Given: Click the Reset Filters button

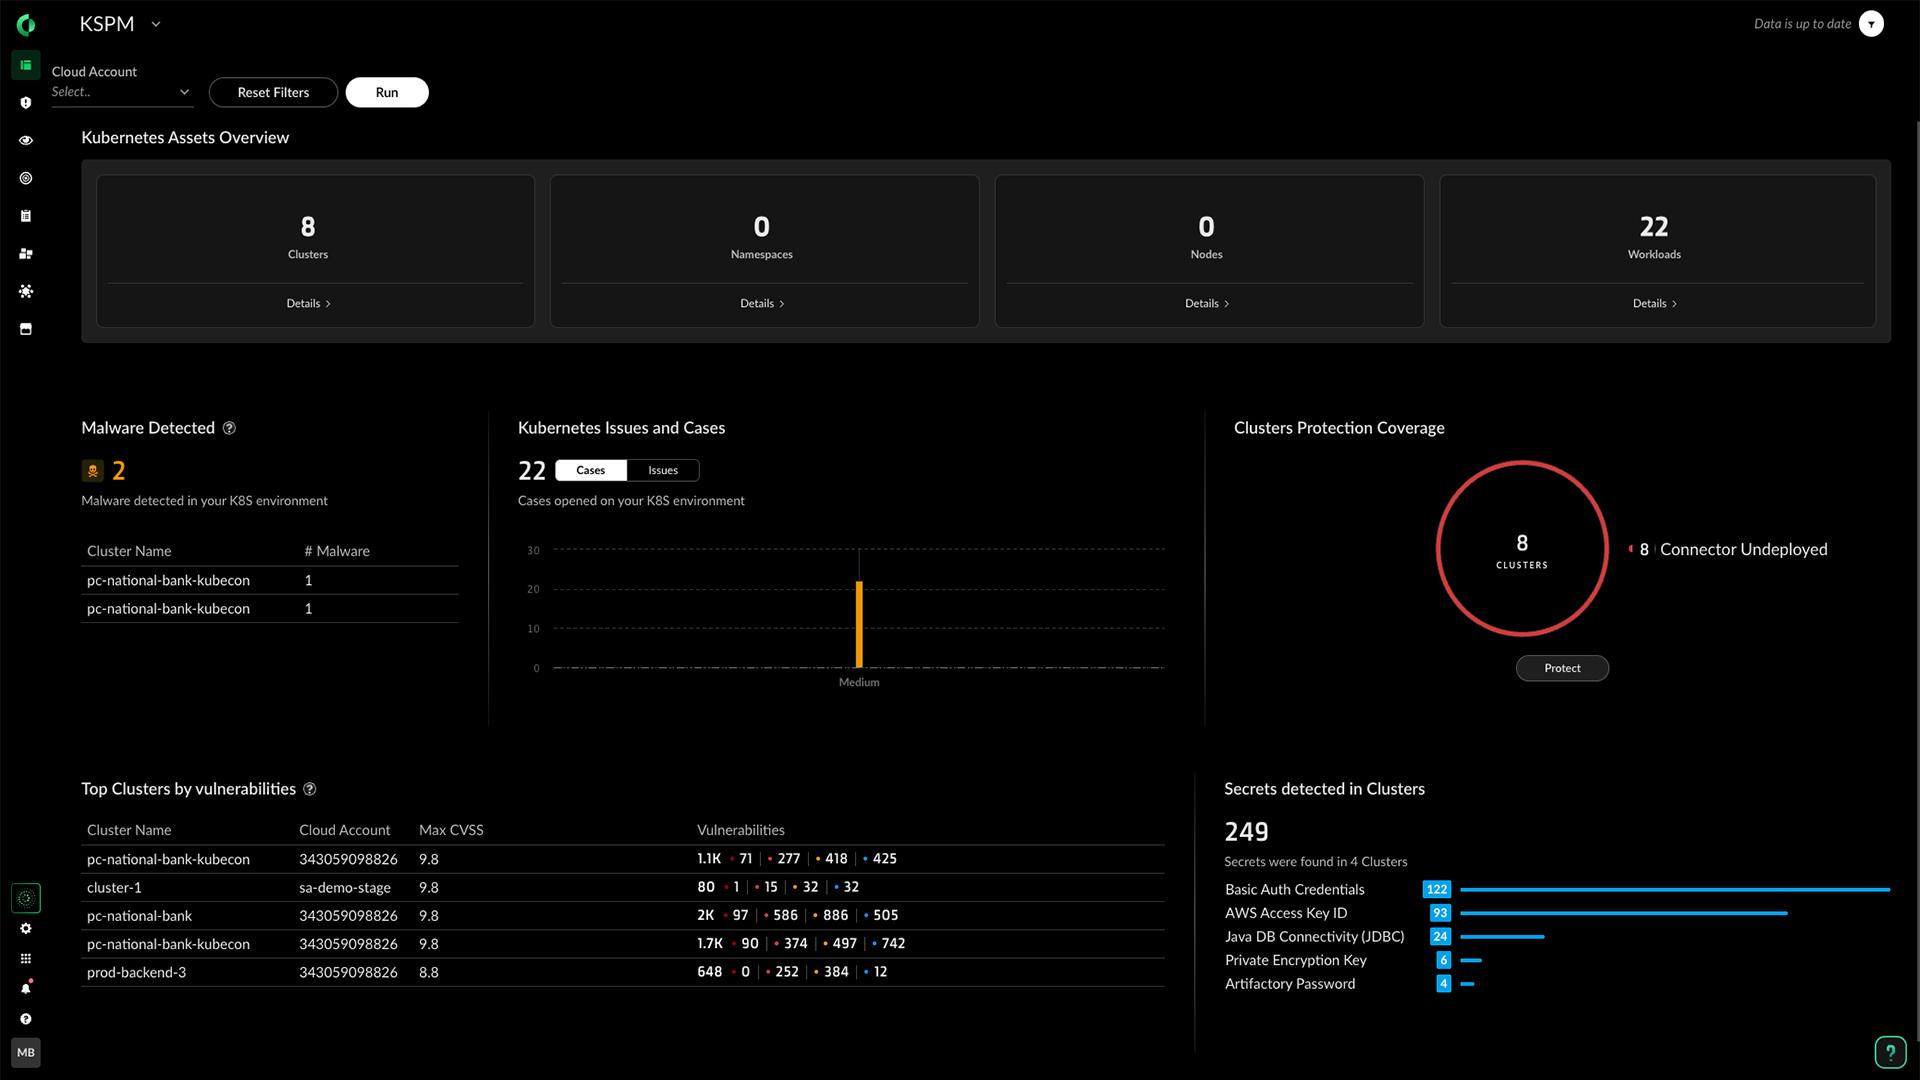Looking at the screenshot, I should click(273, 92).
